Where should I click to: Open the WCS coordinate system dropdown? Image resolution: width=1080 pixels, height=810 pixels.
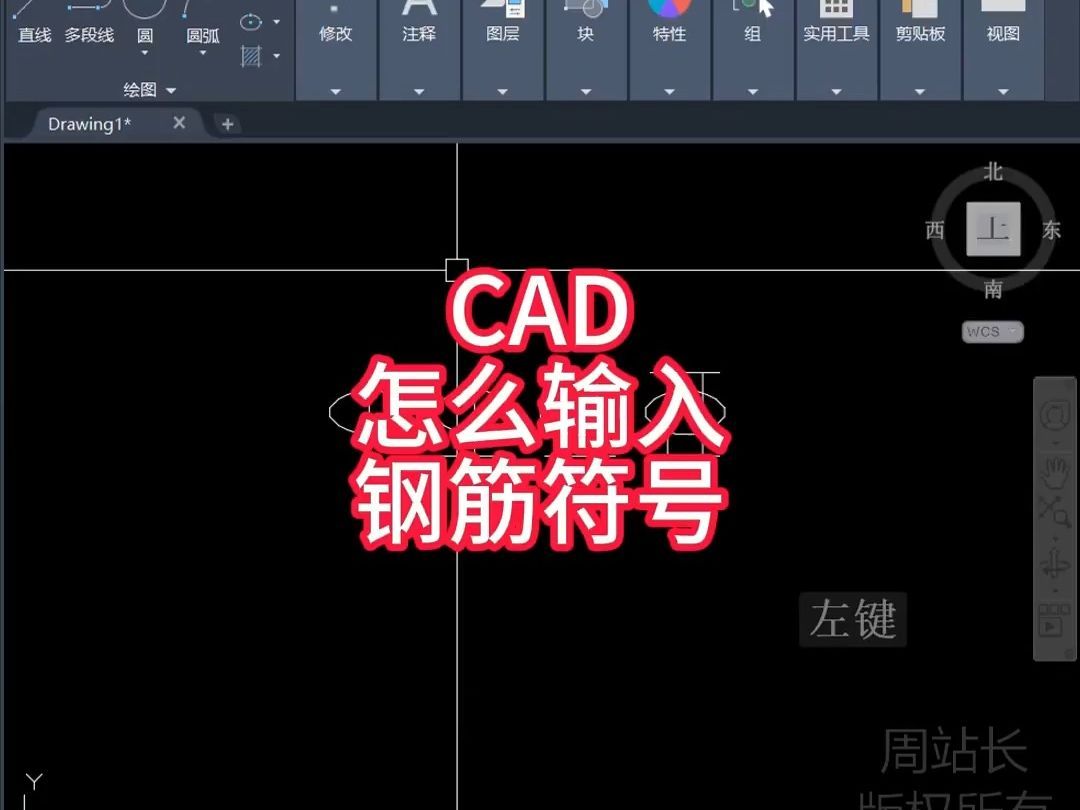(x=993, y=332)
